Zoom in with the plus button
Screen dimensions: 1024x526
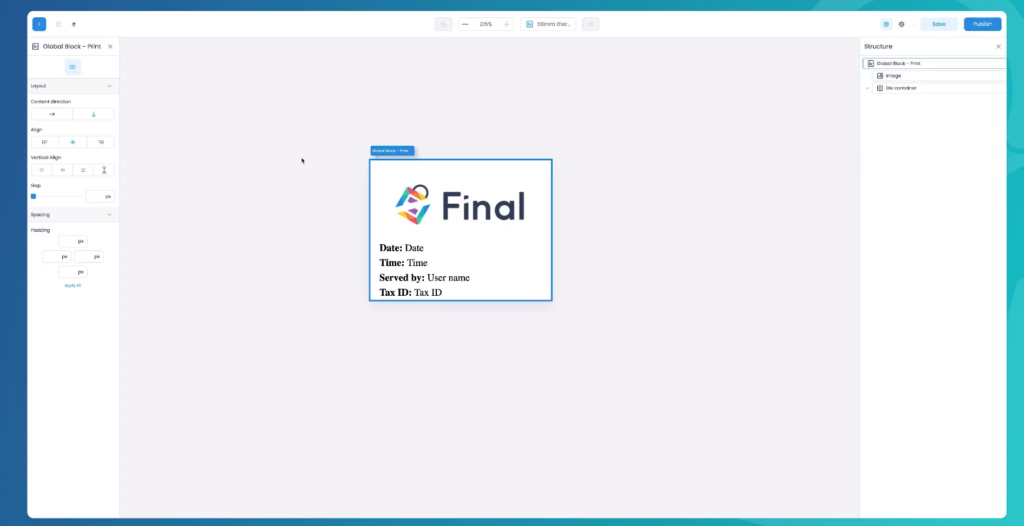pyautogui.click(x=506, y=24)
